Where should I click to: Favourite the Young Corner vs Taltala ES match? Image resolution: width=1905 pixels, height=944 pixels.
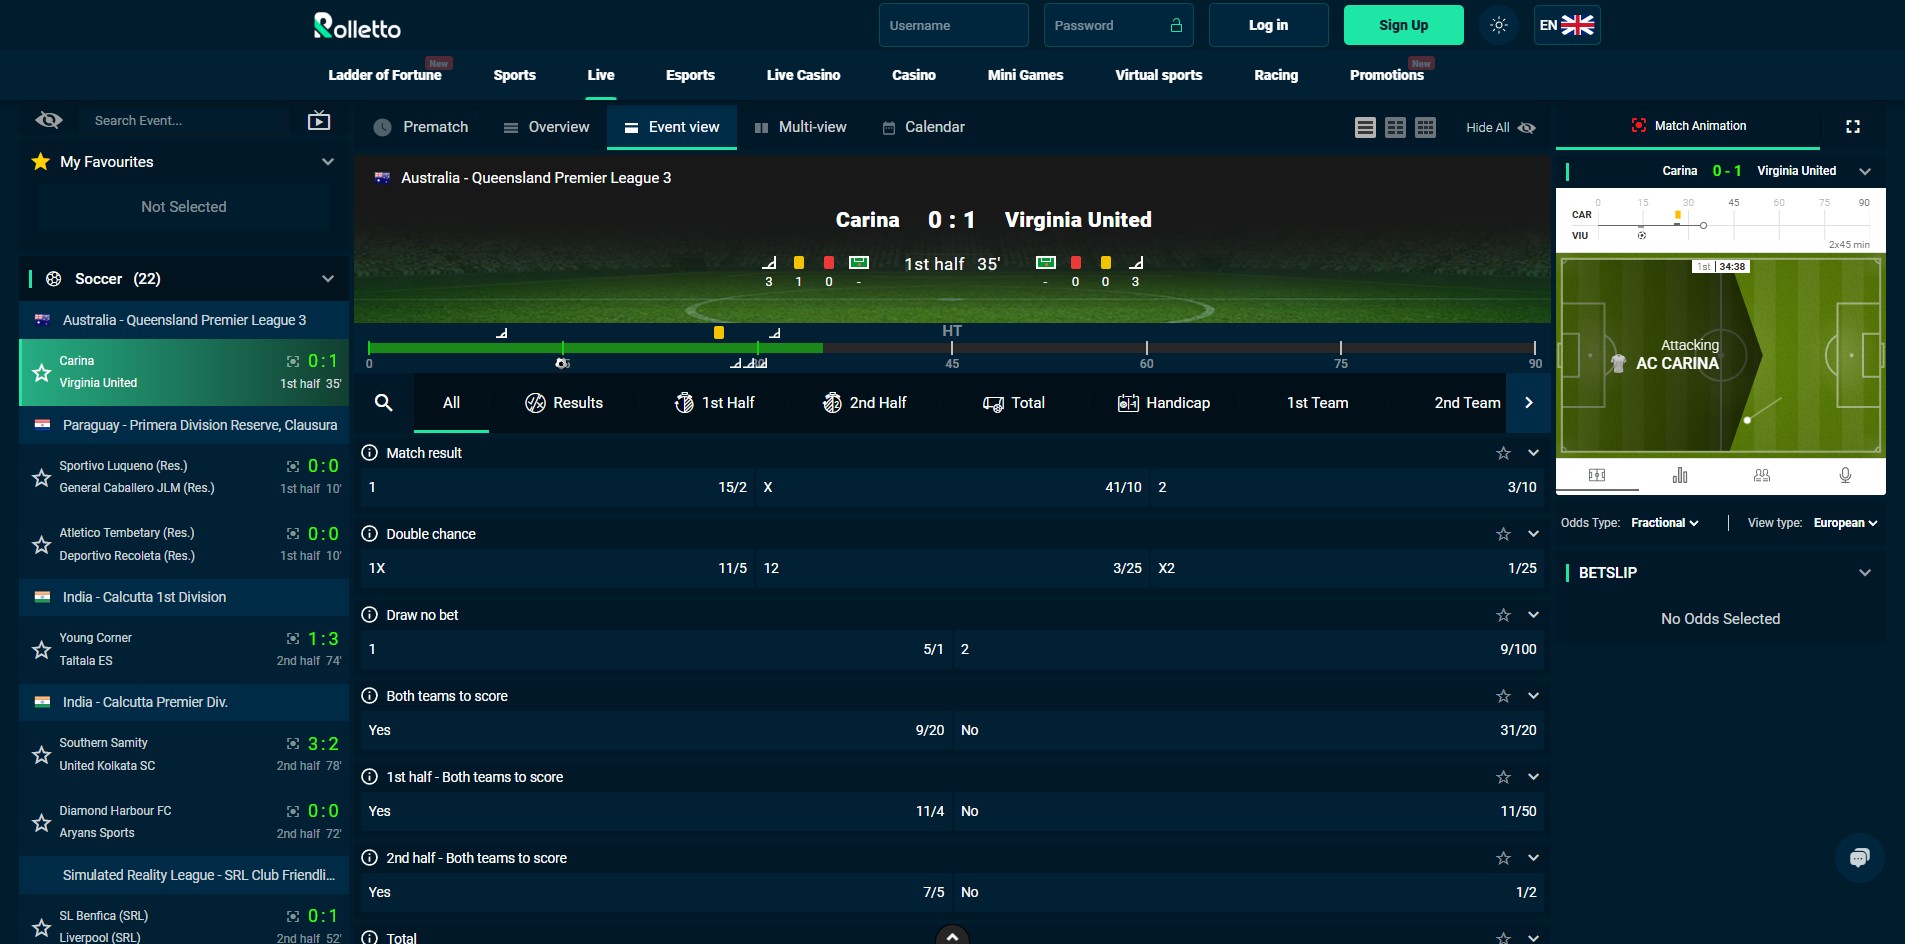(41, 649)
